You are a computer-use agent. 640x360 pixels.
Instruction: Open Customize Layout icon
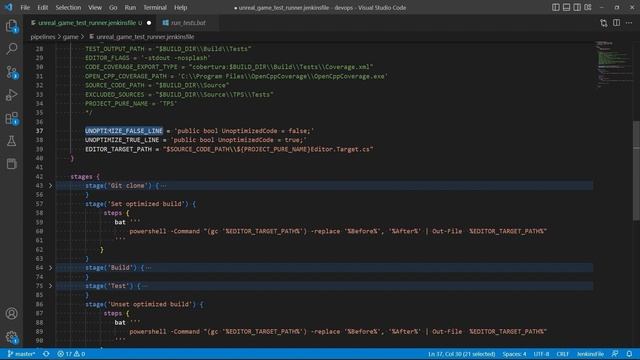point(588,7)
